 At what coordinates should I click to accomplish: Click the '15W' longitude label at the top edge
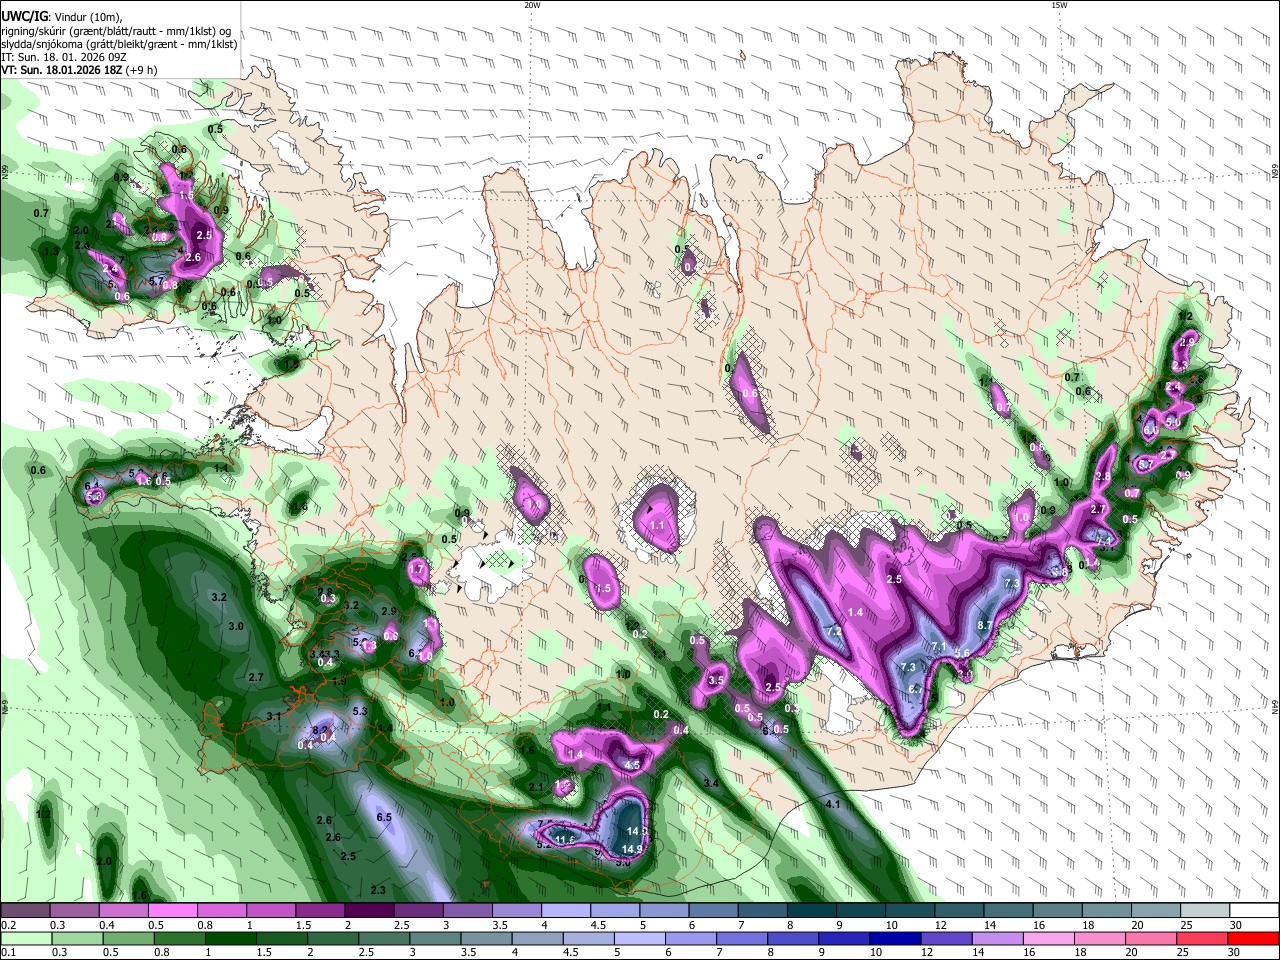(1058, 5)
